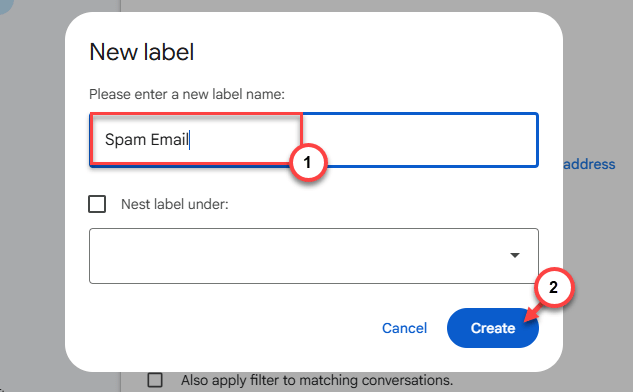Enable the Nest label under checkbox
This screenshot has width=633, height=392.
coord(97,204)
